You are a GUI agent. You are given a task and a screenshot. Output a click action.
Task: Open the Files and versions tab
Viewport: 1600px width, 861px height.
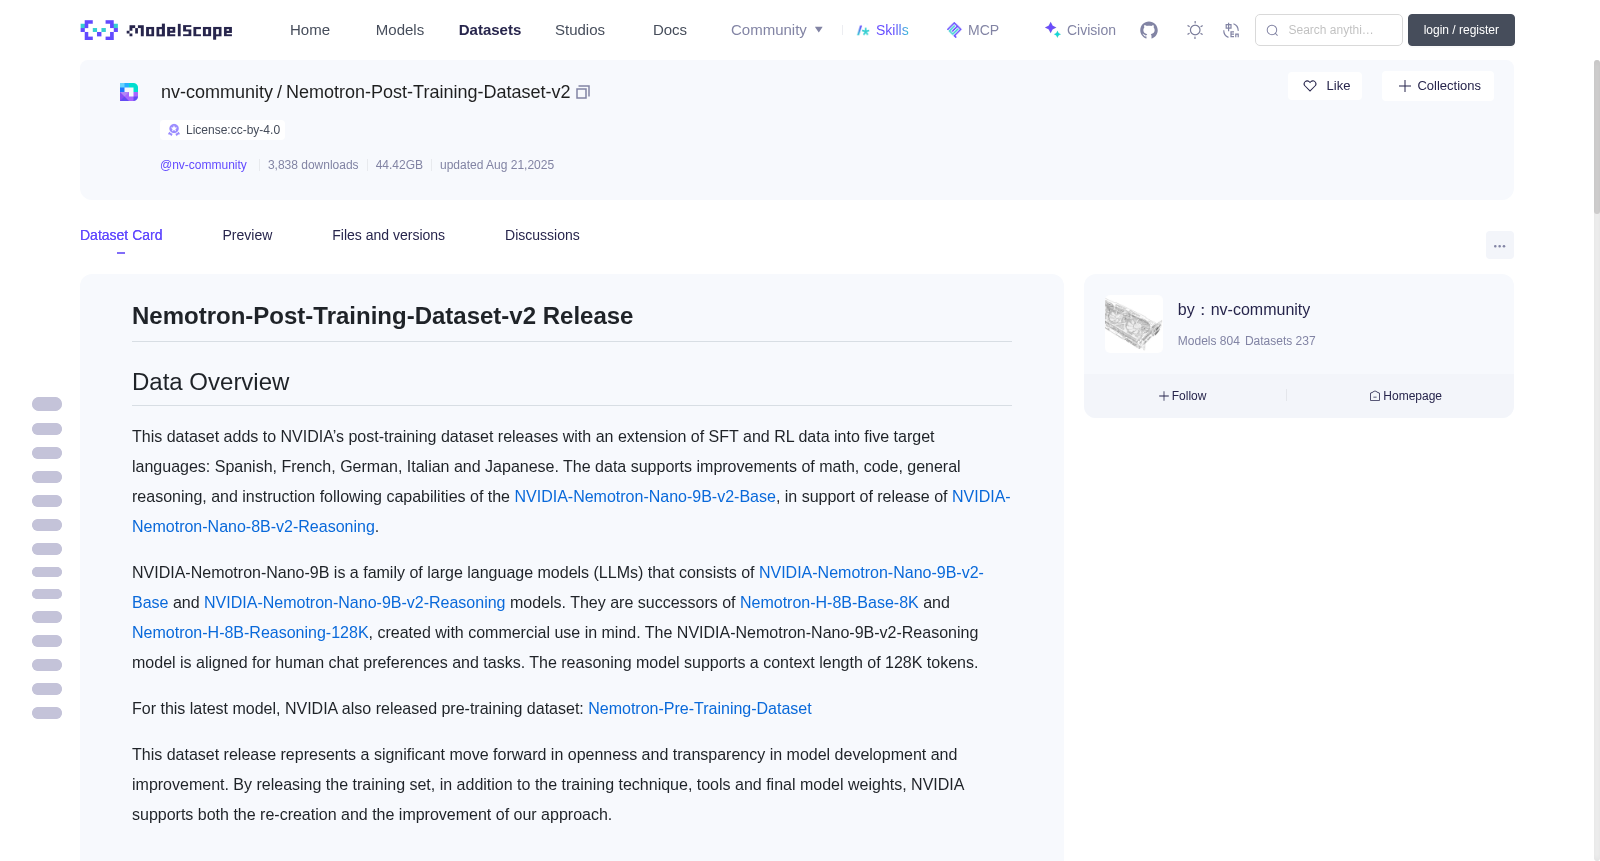[x=388, y=235]
